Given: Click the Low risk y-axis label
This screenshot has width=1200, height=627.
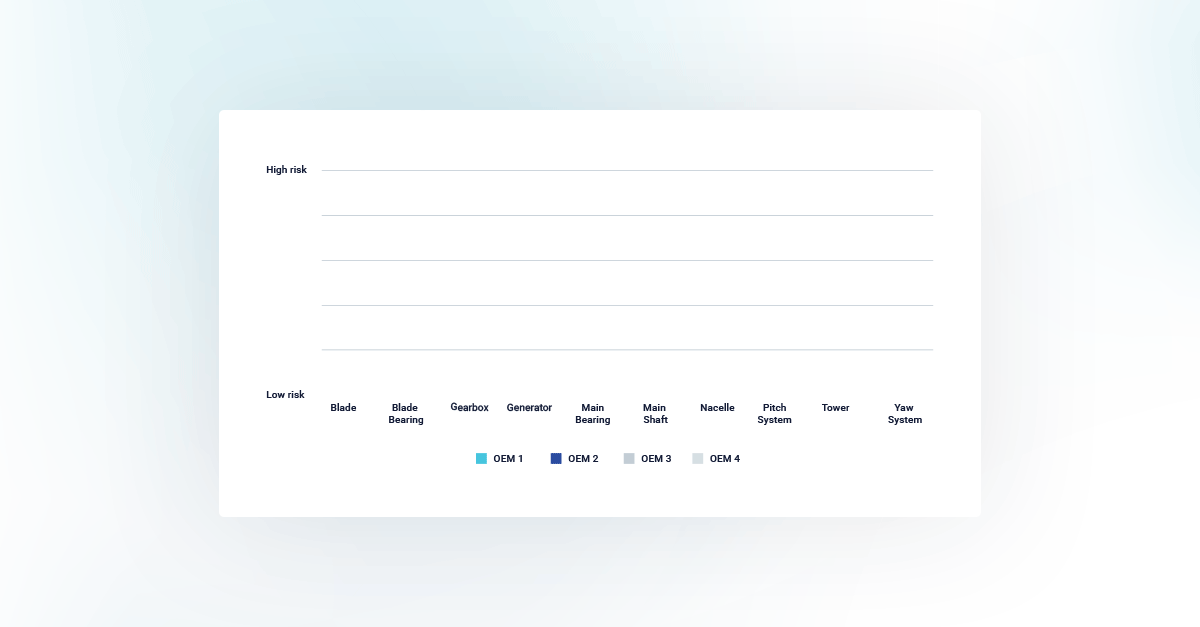Looking at the screenshot, I should point(285,395).
